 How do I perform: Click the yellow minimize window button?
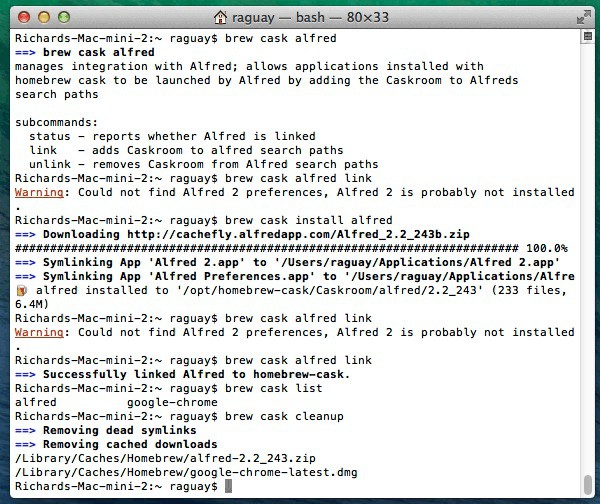coord(44,17)
